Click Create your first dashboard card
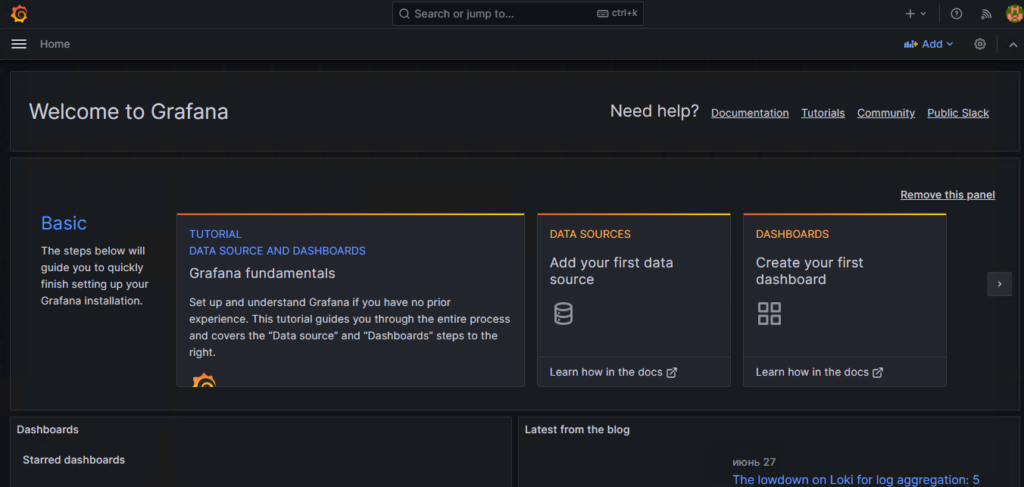1024x487 pixels. pyautogui.click(x=844, y=300)
